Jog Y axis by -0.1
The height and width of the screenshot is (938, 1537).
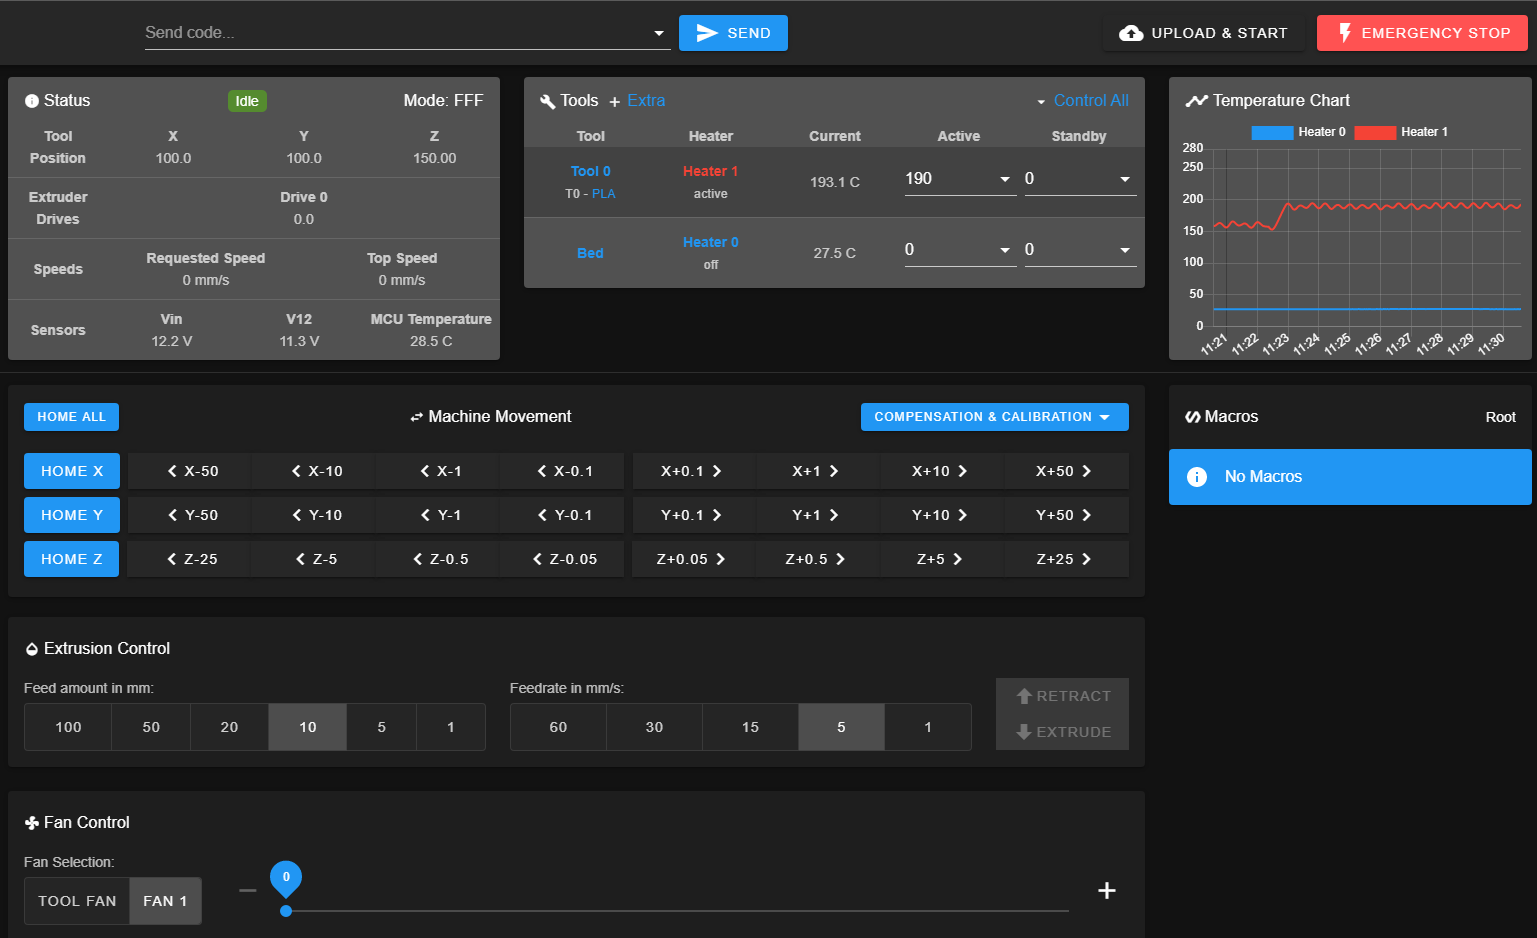563,515
